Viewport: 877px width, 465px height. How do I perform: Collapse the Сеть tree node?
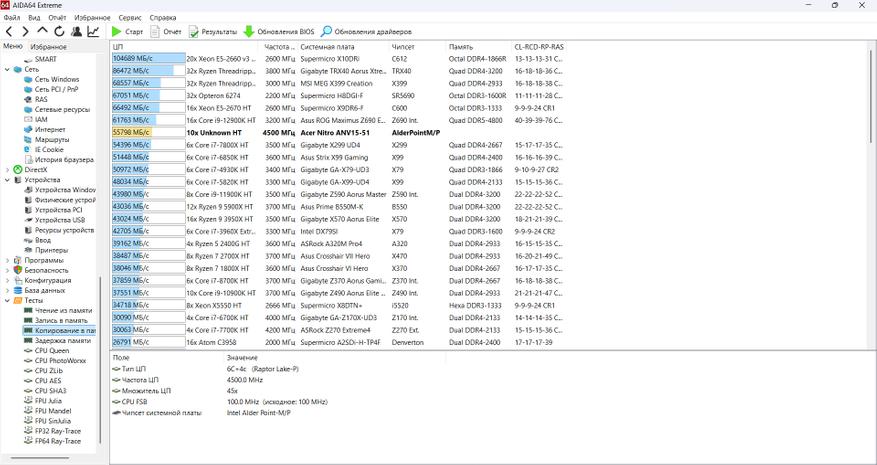[7, 69]
